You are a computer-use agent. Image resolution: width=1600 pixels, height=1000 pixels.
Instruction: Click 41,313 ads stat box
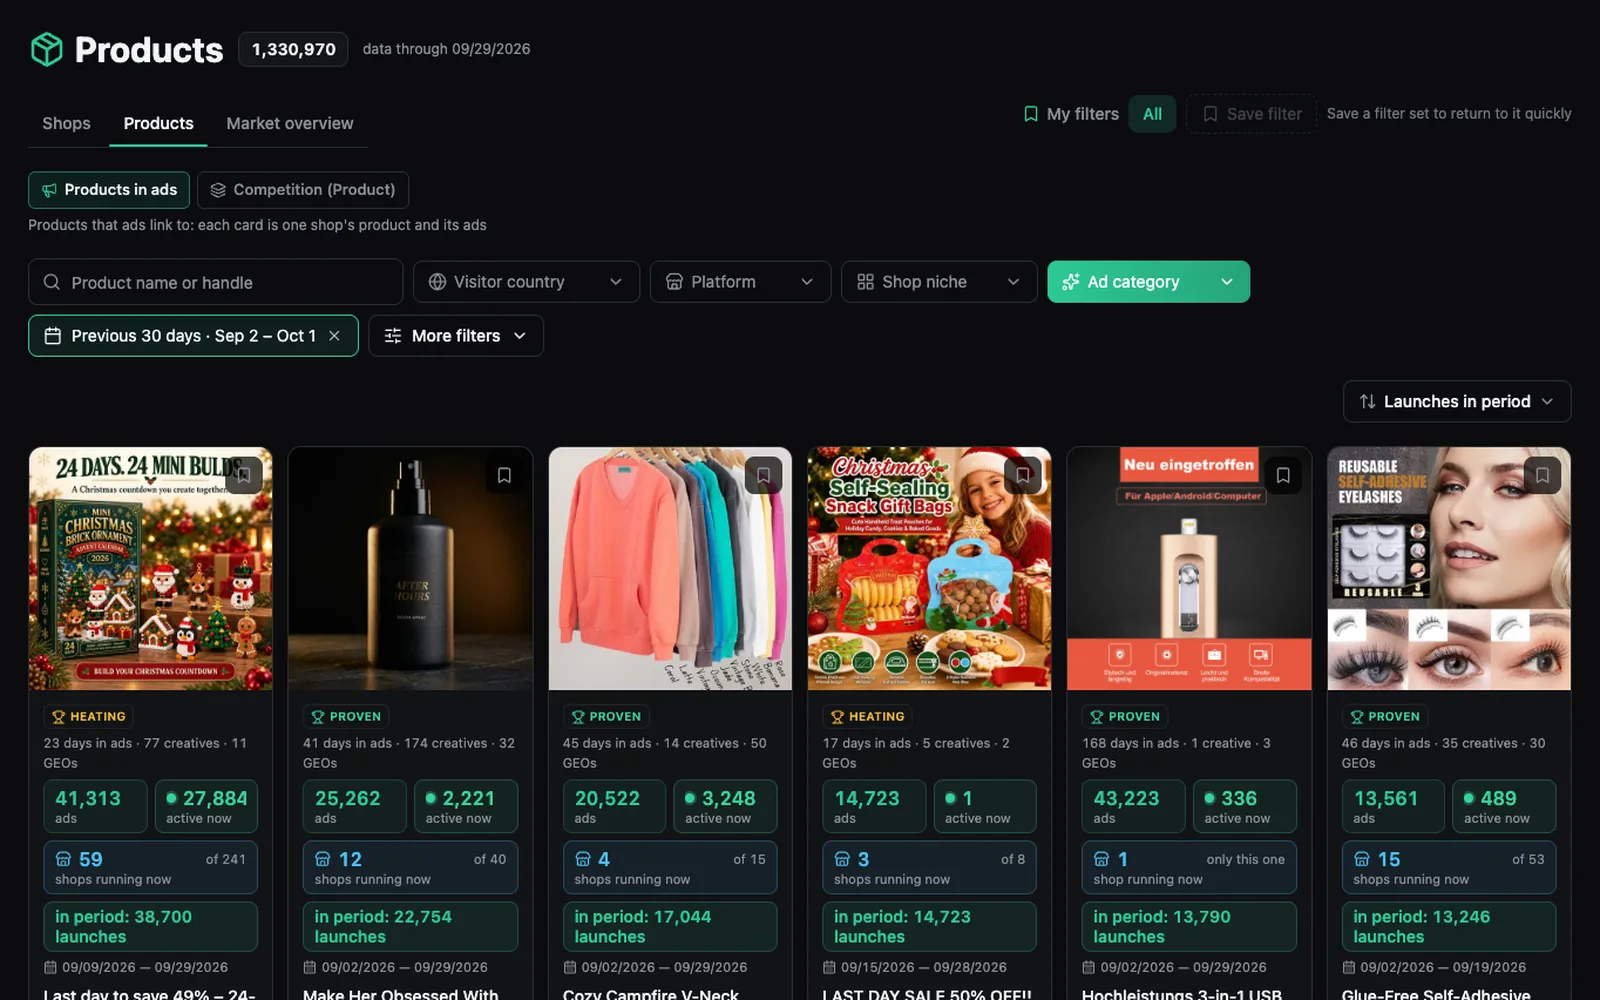(95, 806)
